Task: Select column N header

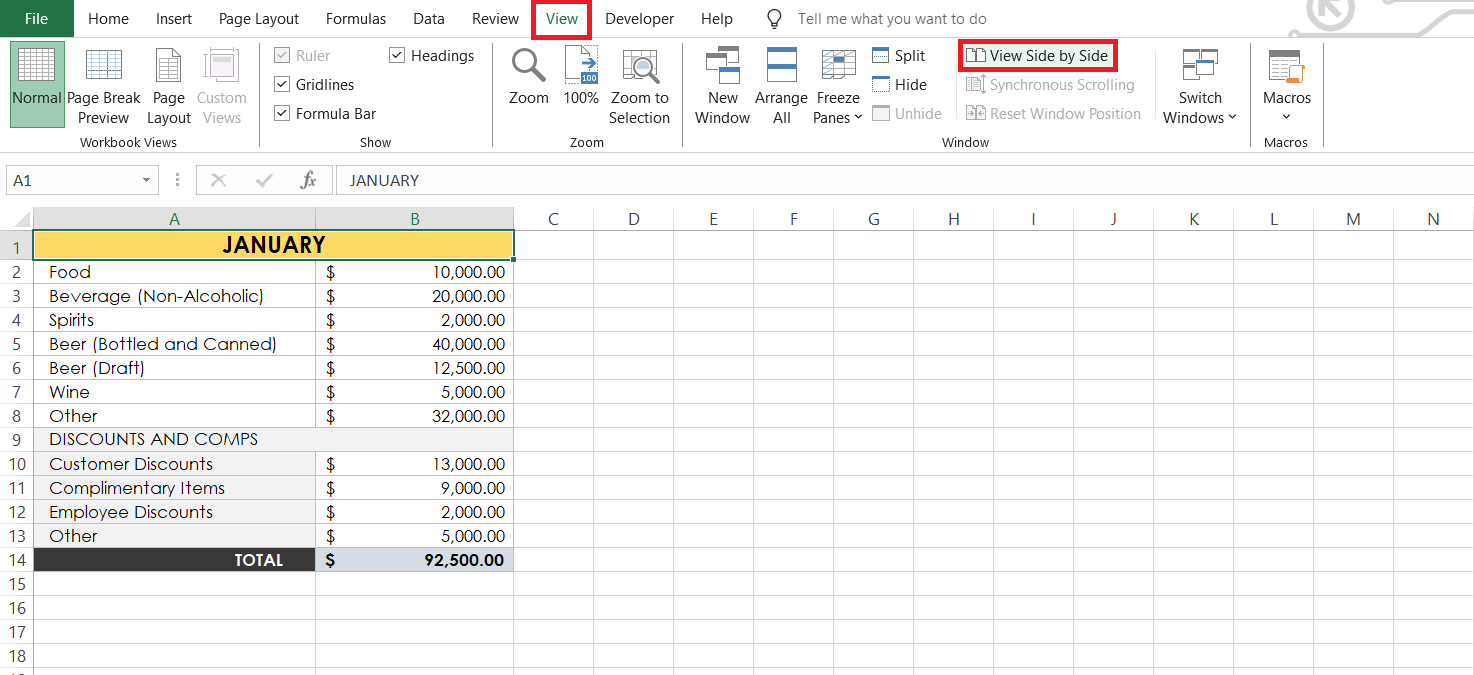Action: (1433, 219)
